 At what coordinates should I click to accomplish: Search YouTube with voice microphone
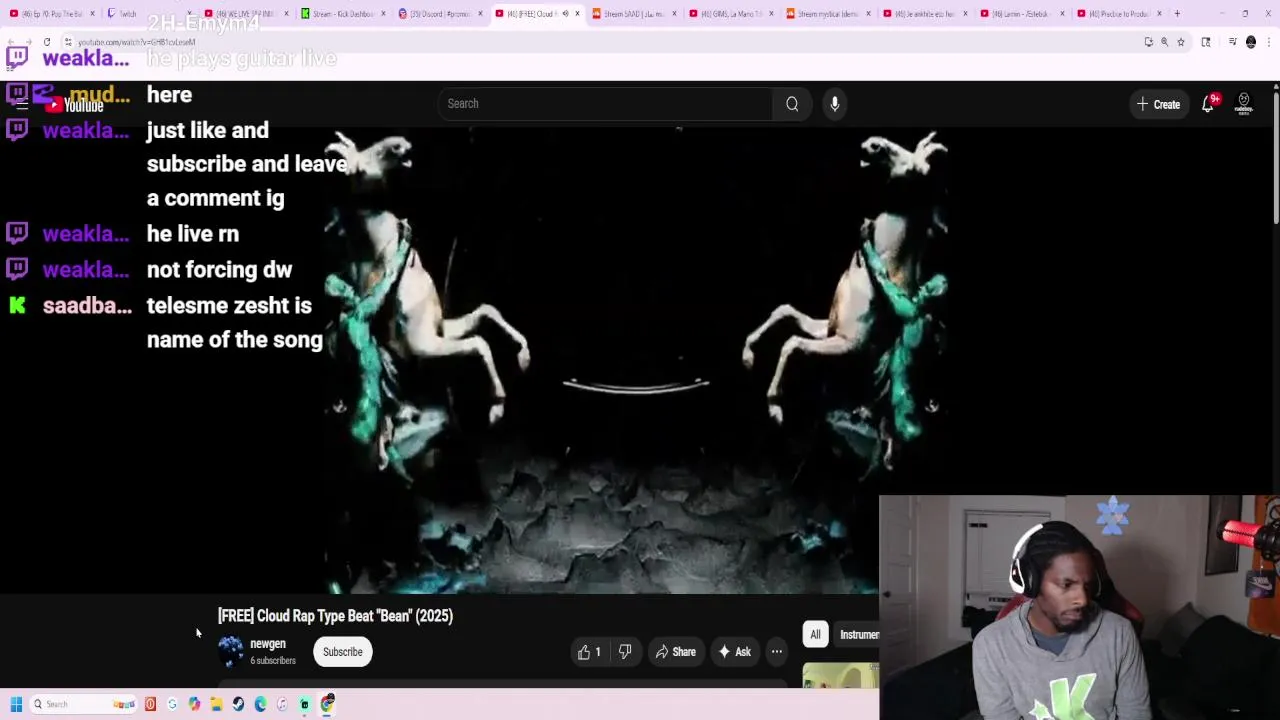(x=834, y=104)
